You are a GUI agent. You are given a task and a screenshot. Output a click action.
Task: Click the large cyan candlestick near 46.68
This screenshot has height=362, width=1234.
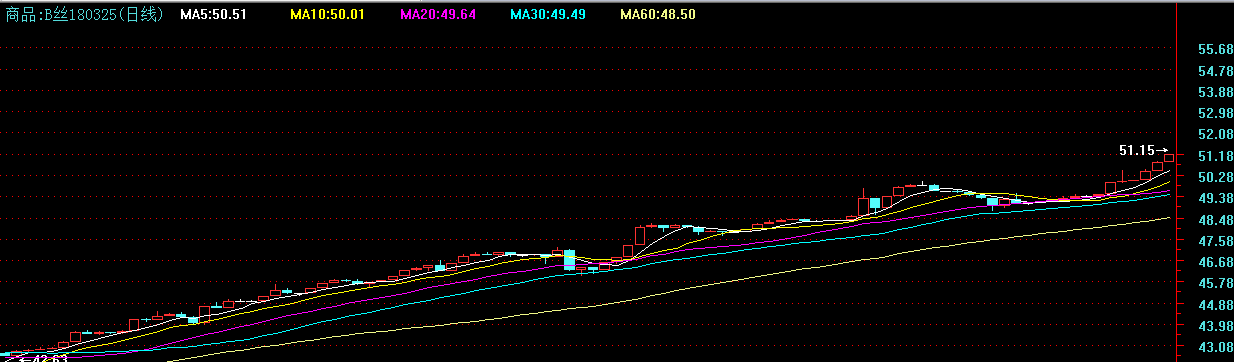click(x=570, y=260)
